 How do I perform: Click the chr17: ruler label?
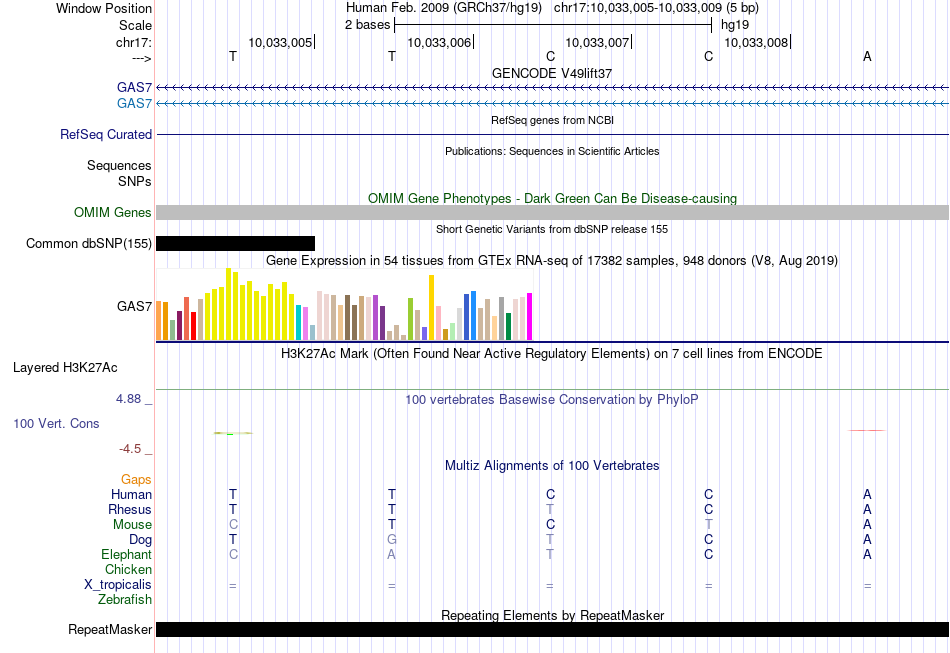click(x=133, y=42)
